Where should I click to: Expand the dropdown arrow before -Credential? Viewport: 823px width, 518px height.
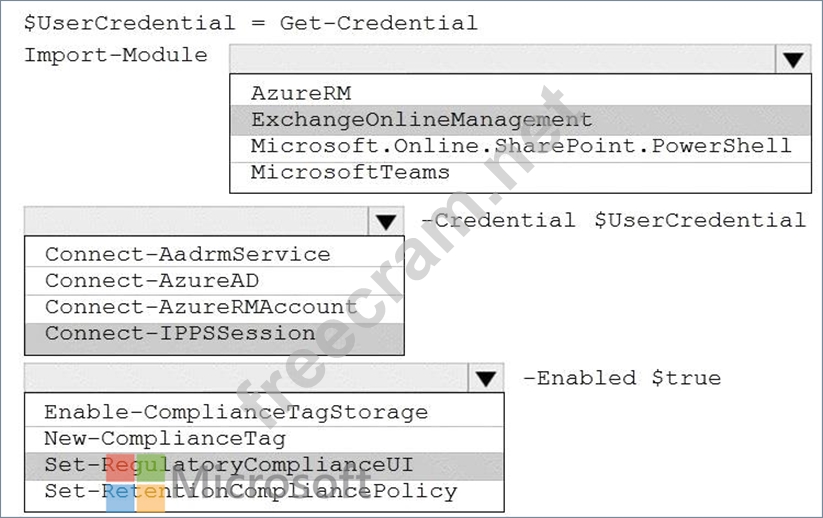coord(385,221)
